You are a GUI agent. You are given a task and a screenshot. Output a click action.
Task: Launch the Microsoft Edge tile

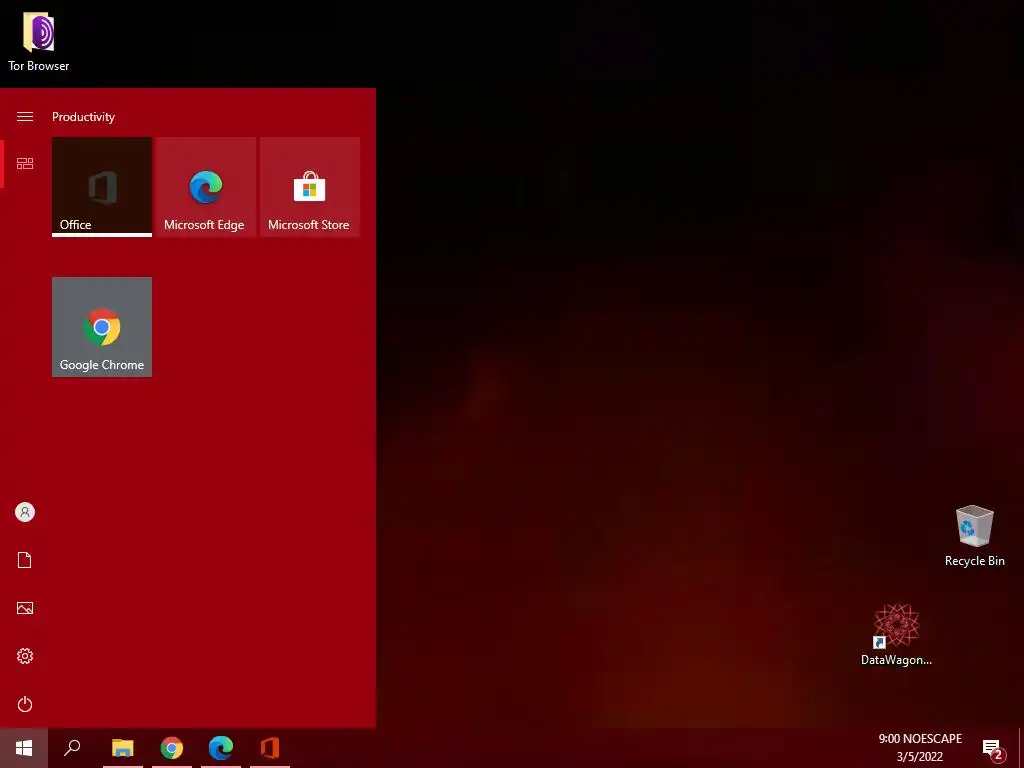tap(206, 187)
